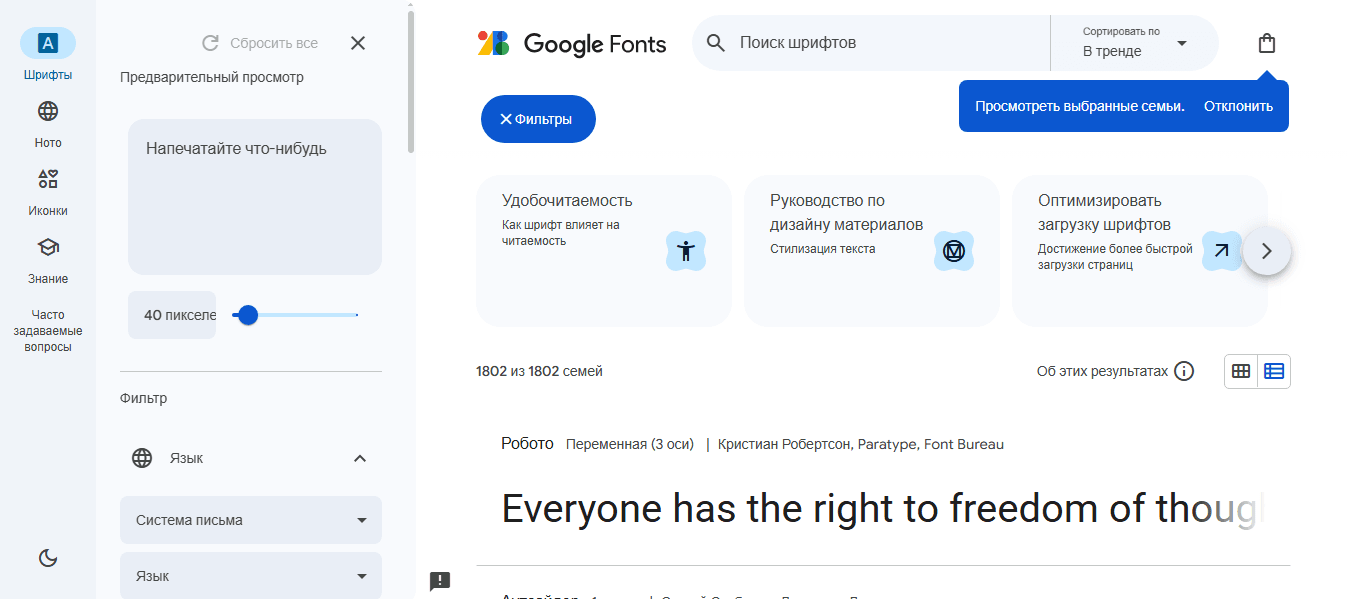The image size is (1347, 599).
Task: Open the Ното globe icon
Action: 48,111
